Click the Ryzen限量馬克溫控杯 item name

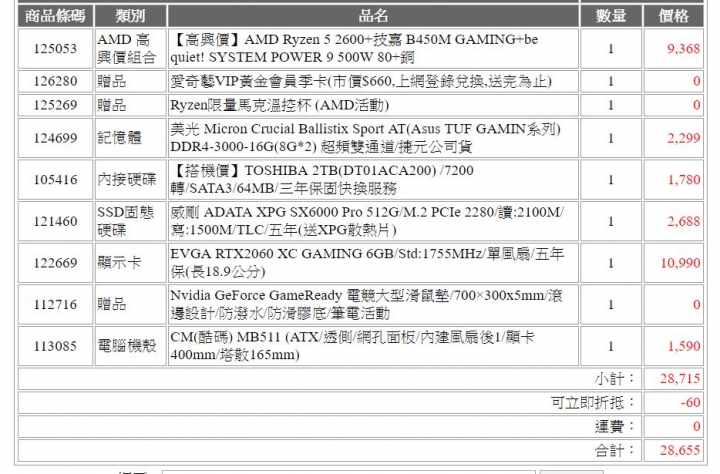coord(280,105)
